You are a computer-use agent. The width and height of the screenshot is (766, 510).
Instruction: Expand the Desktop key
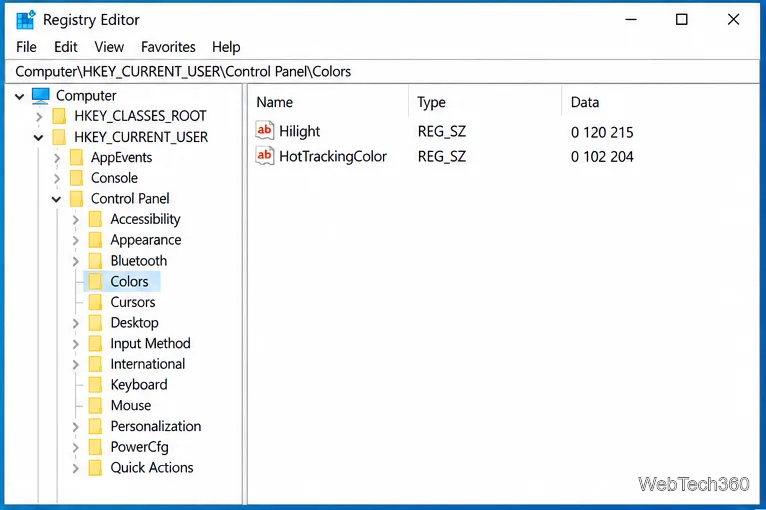coord(76,323)
